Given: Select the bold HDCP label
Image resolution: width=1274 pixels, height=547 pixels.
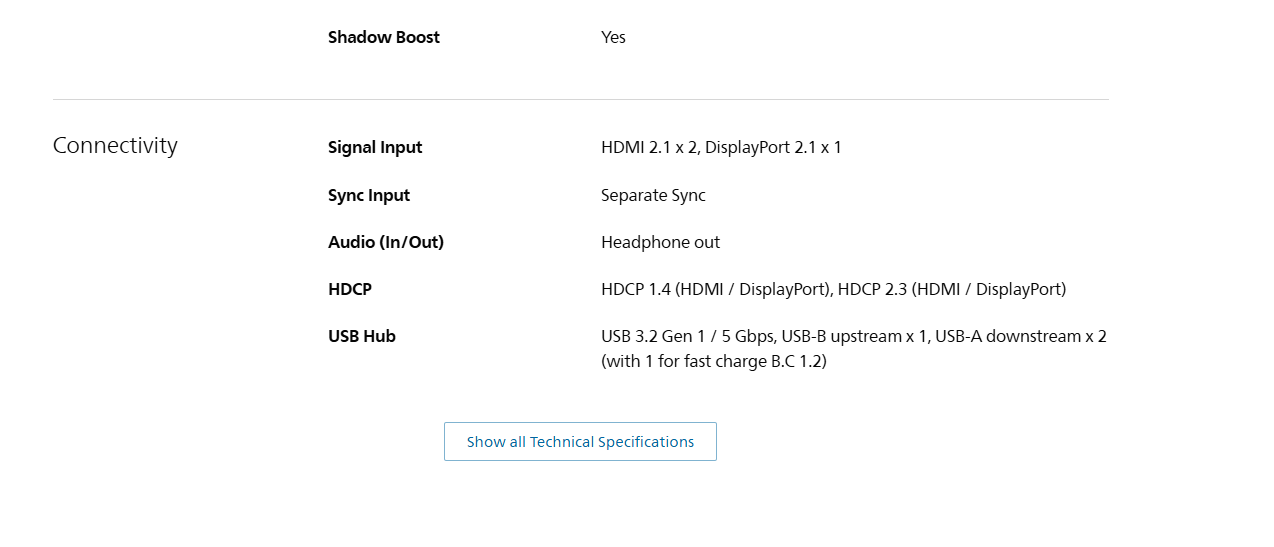Looking at the screenshot, I should point(350,289).
